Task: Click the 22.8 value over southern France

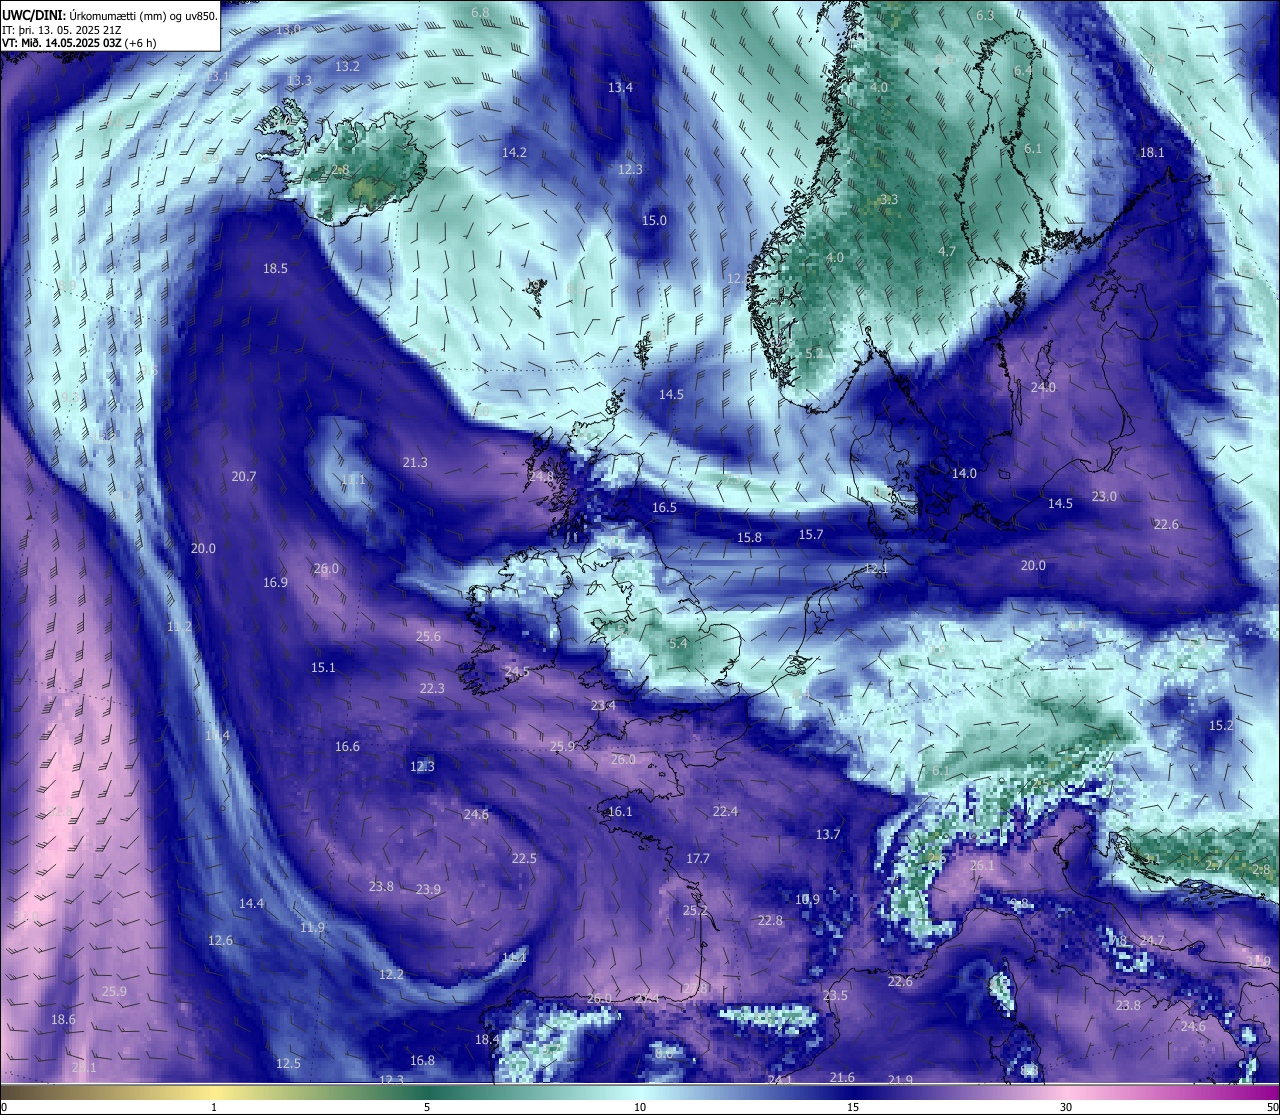Action: [770, 921]
